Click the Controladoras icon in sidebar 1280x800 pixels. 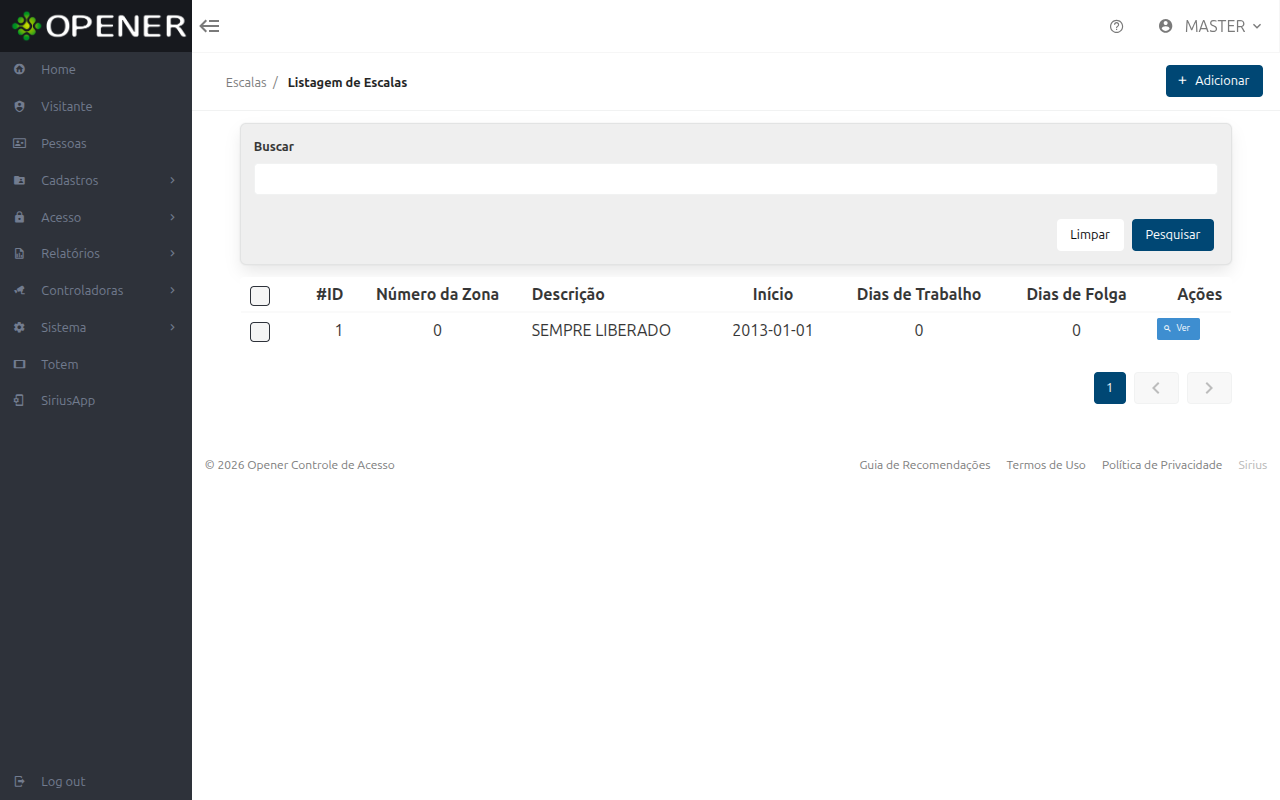(x=19, y=291)
